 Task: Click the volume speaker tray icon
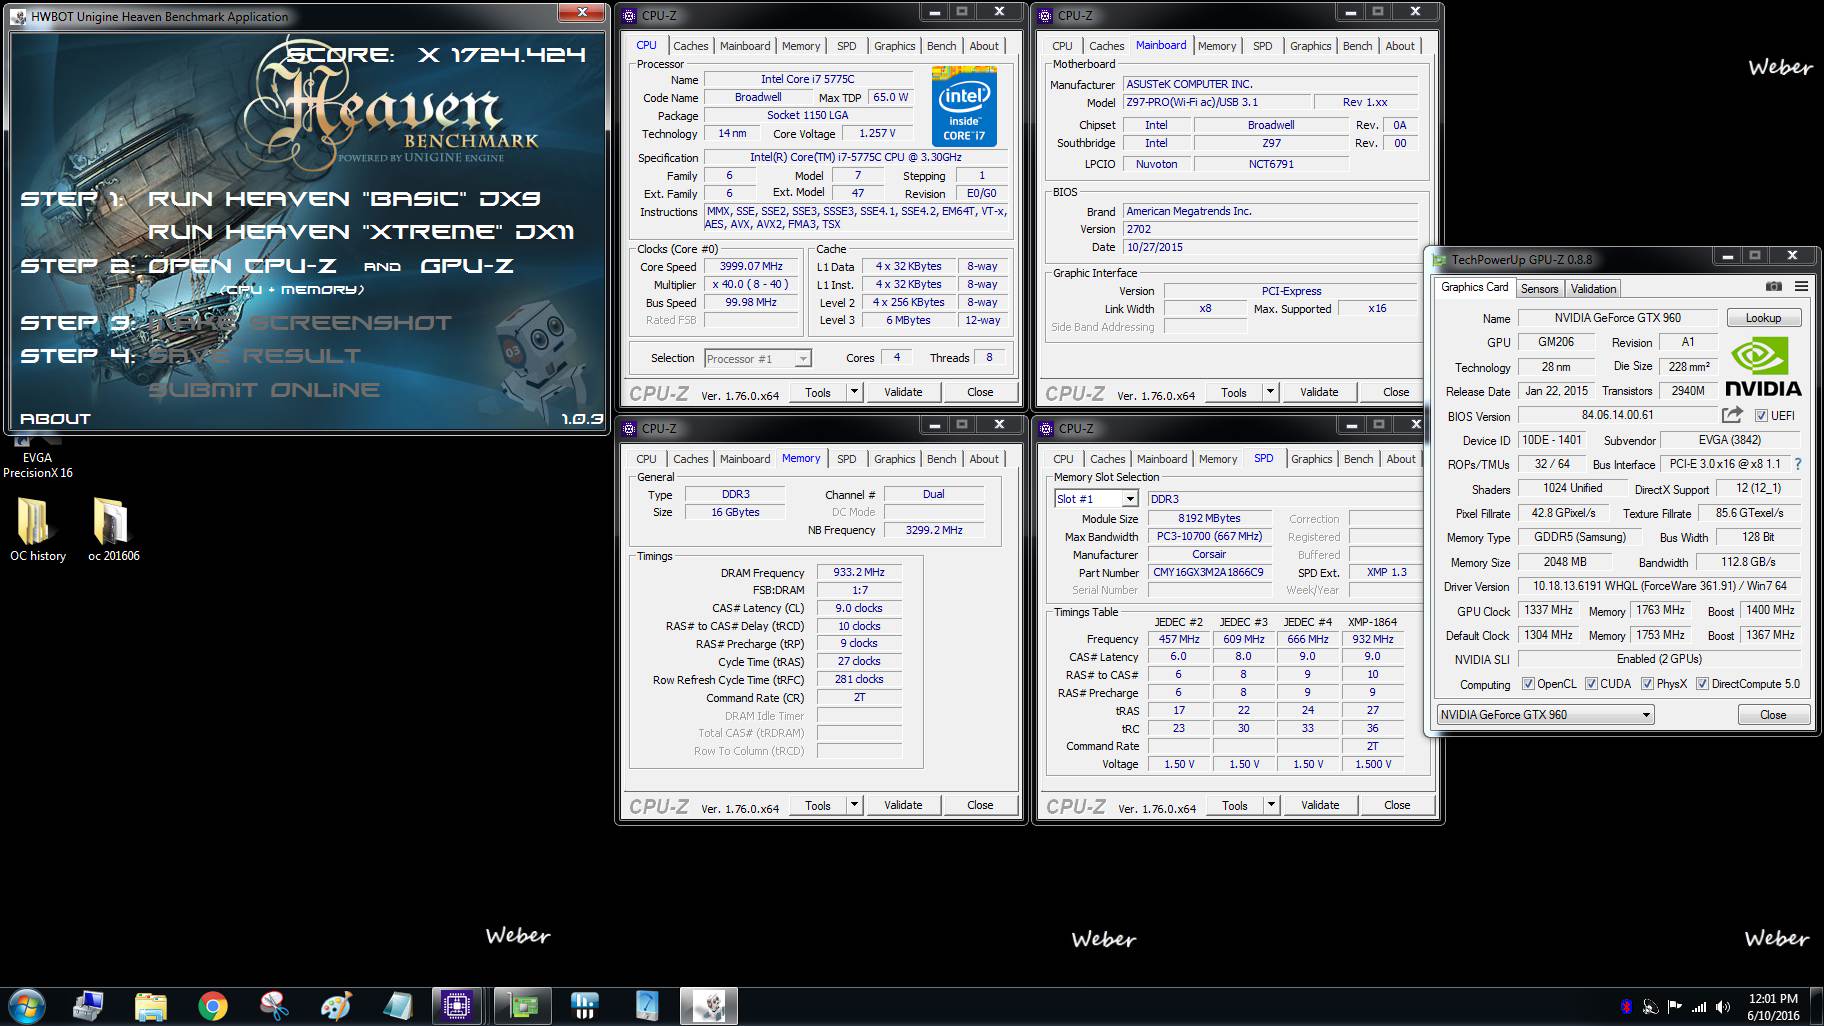tap(1722, 1006)
